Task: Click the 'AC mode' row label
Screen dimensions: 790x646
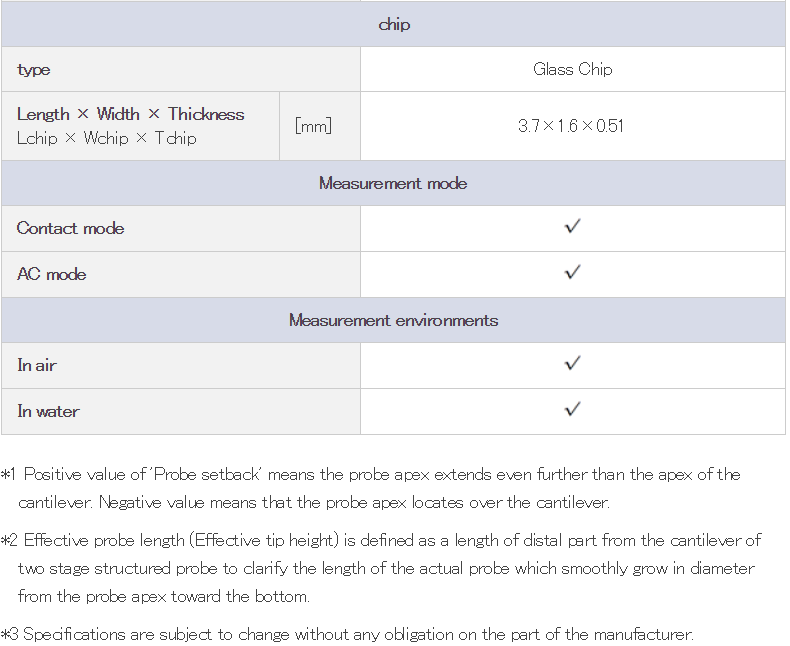Action: pyautogui.click(x=51, y=274)
